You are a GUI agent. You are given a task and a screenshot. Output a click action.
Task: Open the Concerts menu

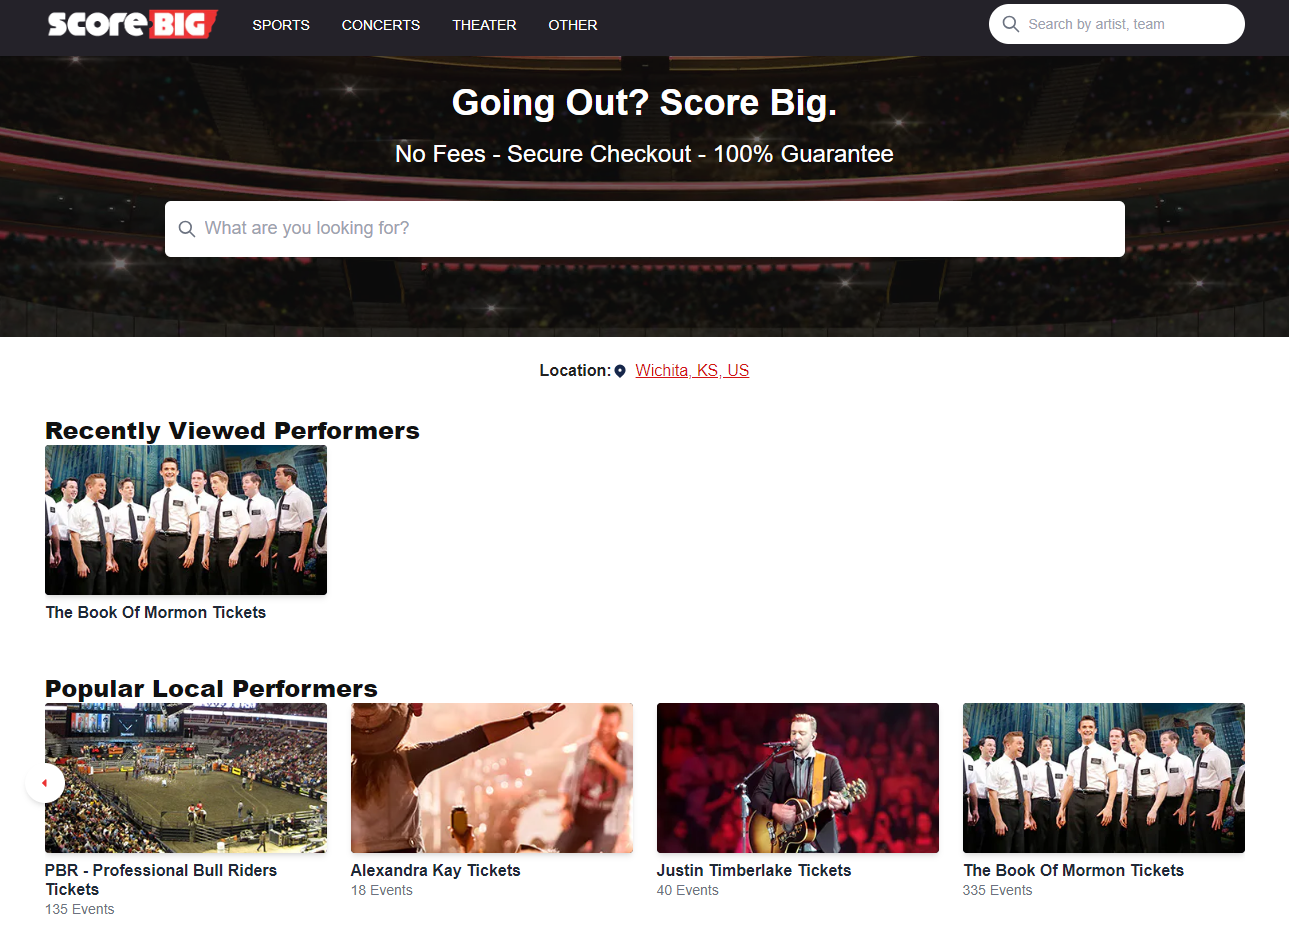pos(381,25)
